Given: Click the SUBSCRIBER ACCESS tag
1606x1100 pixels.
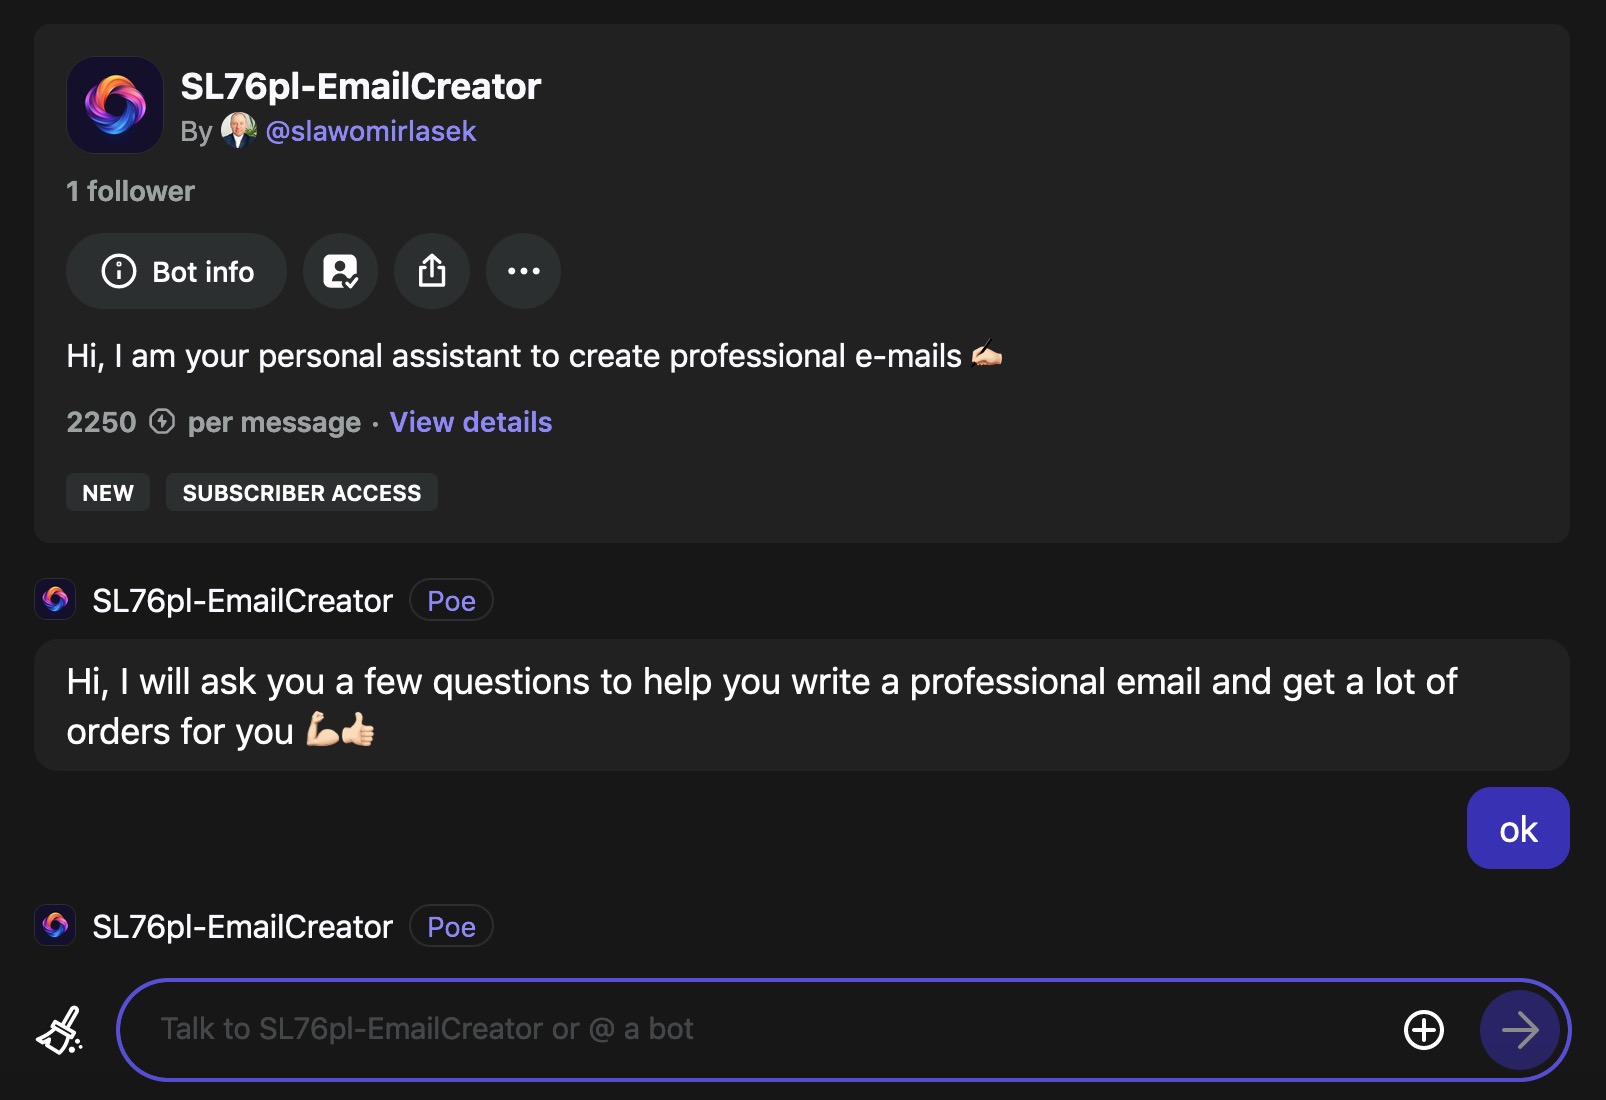Looking at the screenshot, I should [x=302, y=492].
